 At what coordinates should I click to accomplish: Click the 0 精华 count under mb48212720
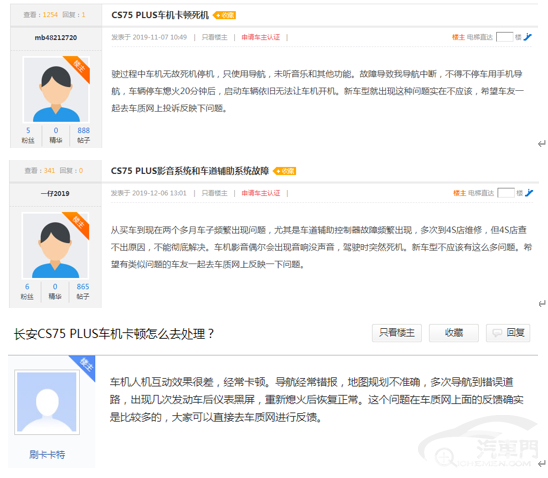coord(56,135)
